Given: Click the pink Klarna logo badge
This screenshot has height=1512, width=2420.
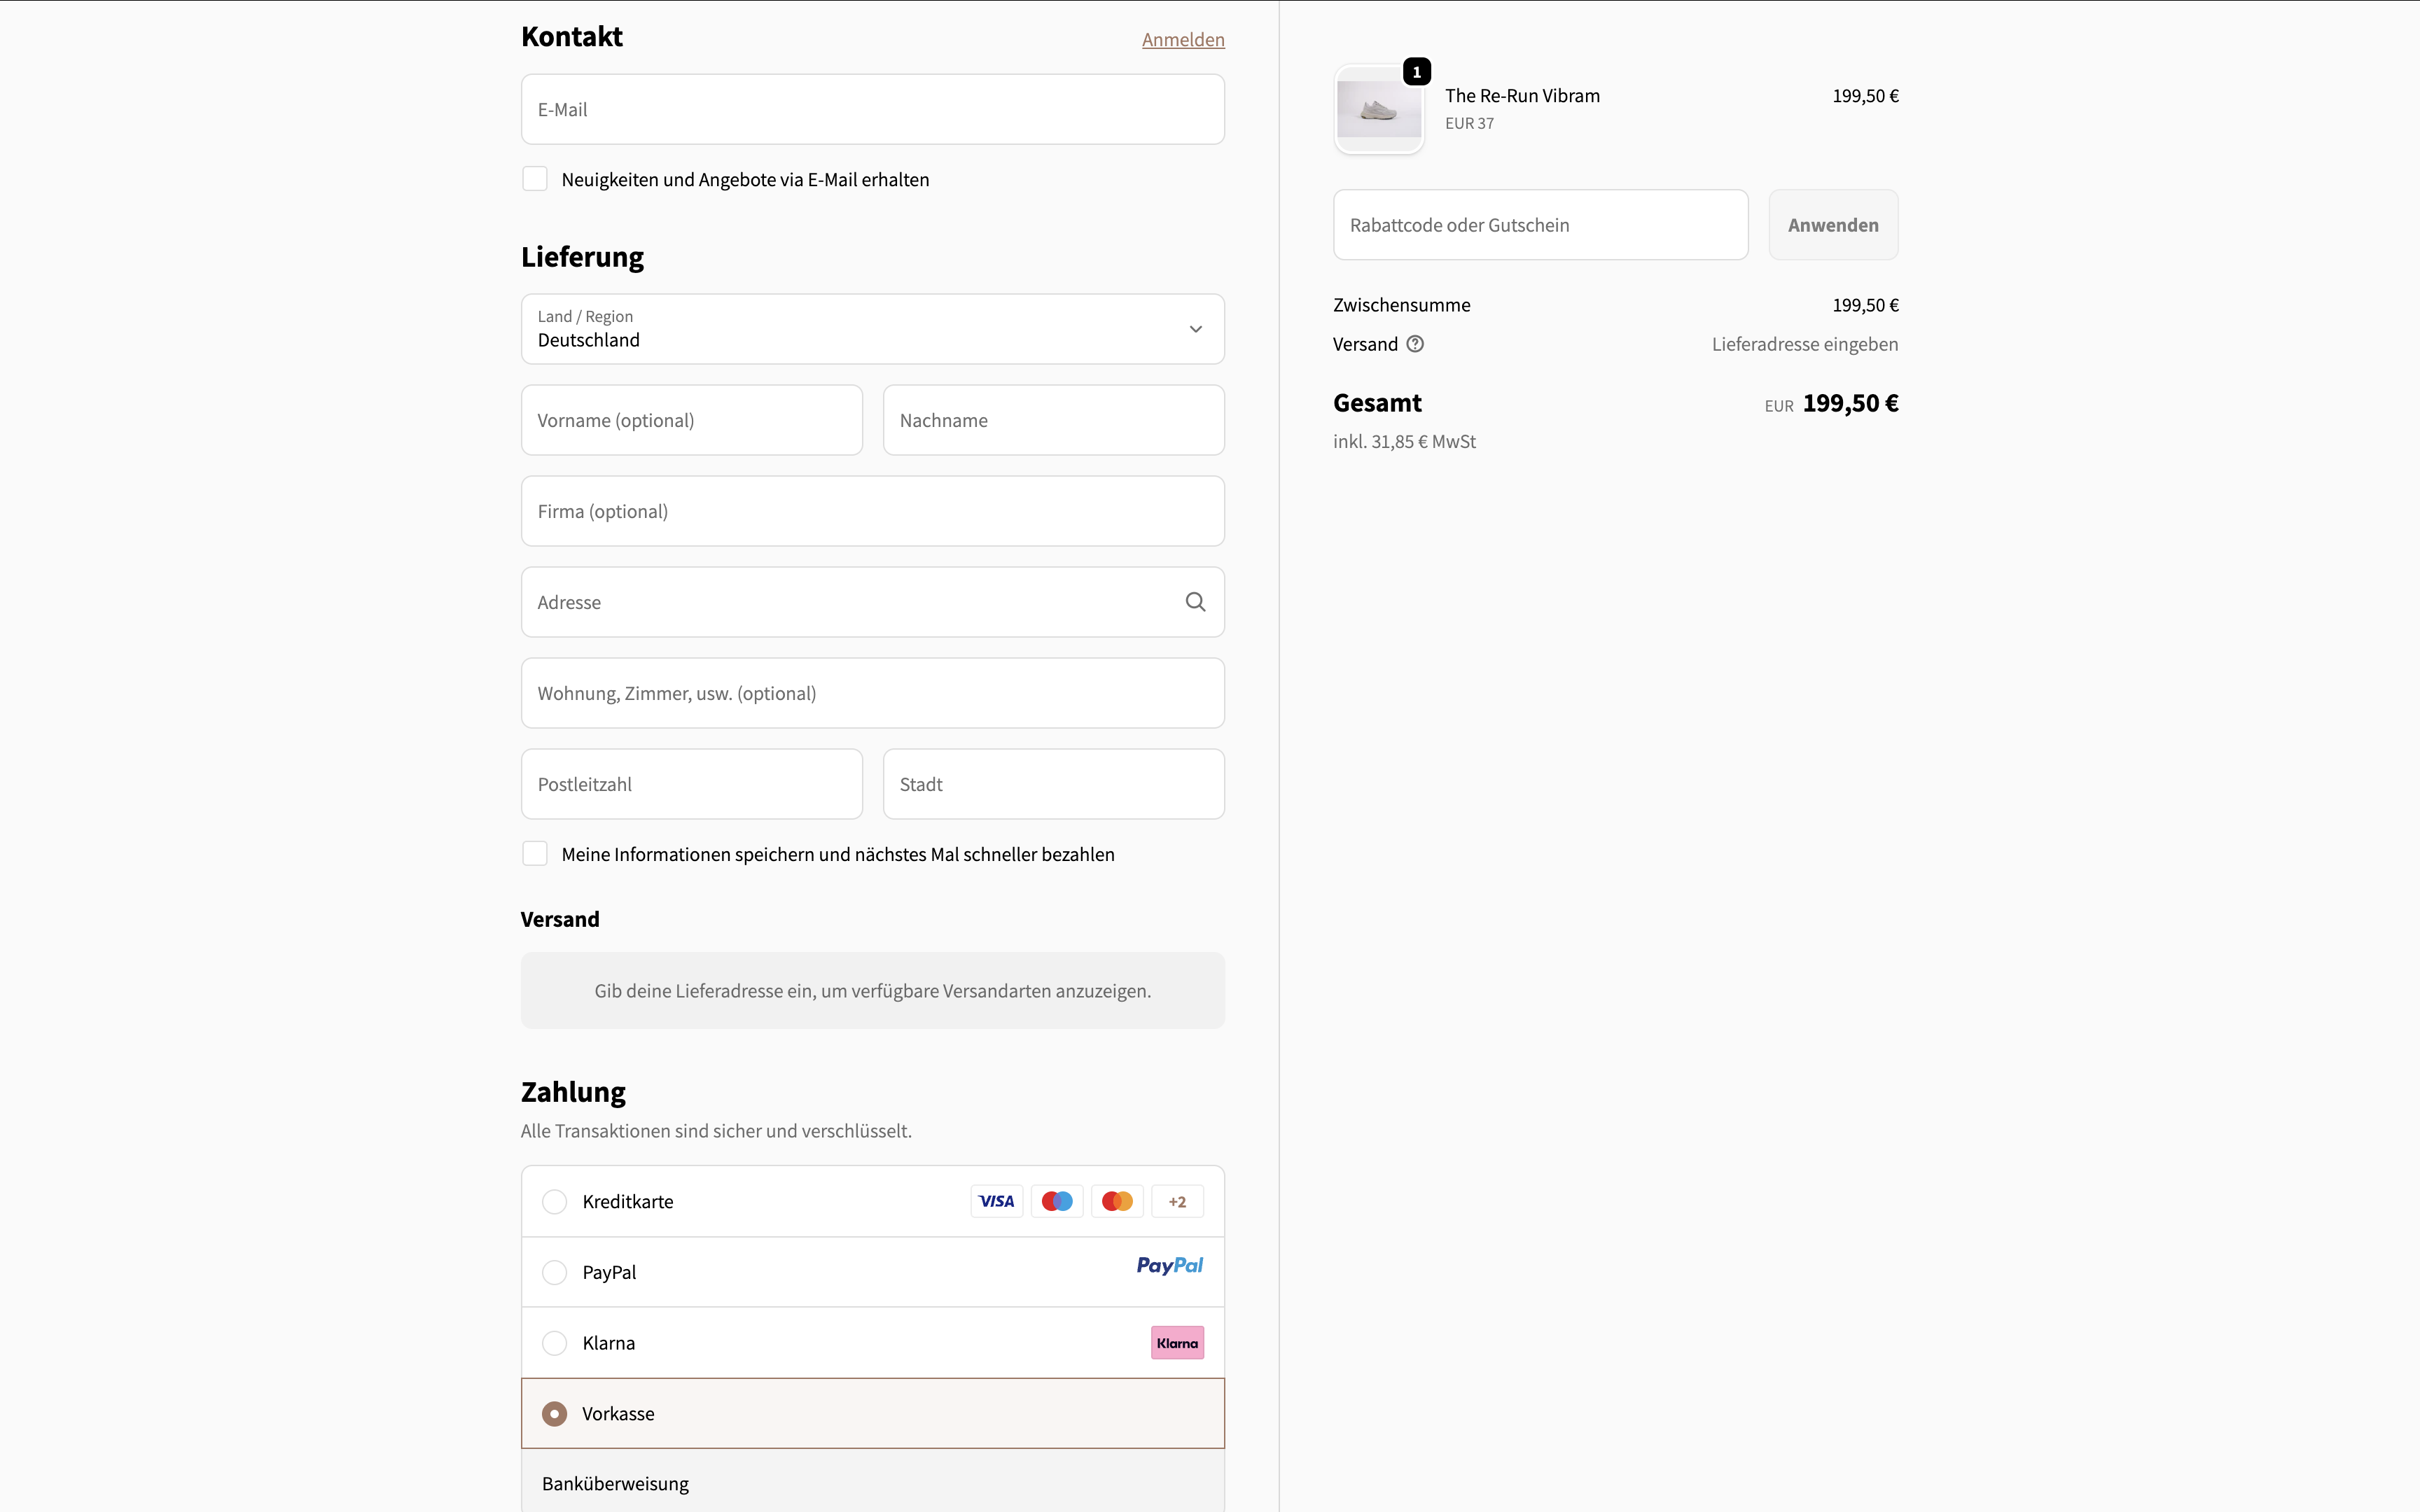Looking at the screenshot, I should click(1177, 1343).
